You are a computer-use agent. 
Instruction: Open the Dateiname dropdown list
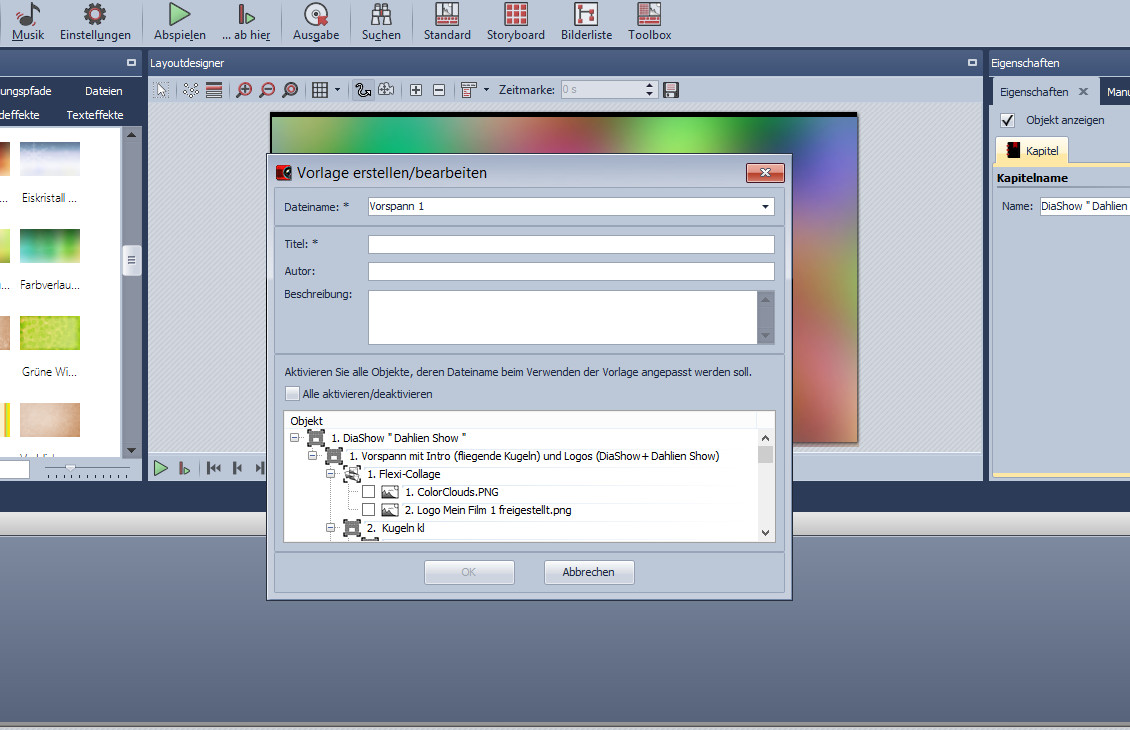[x=765, y=207]
